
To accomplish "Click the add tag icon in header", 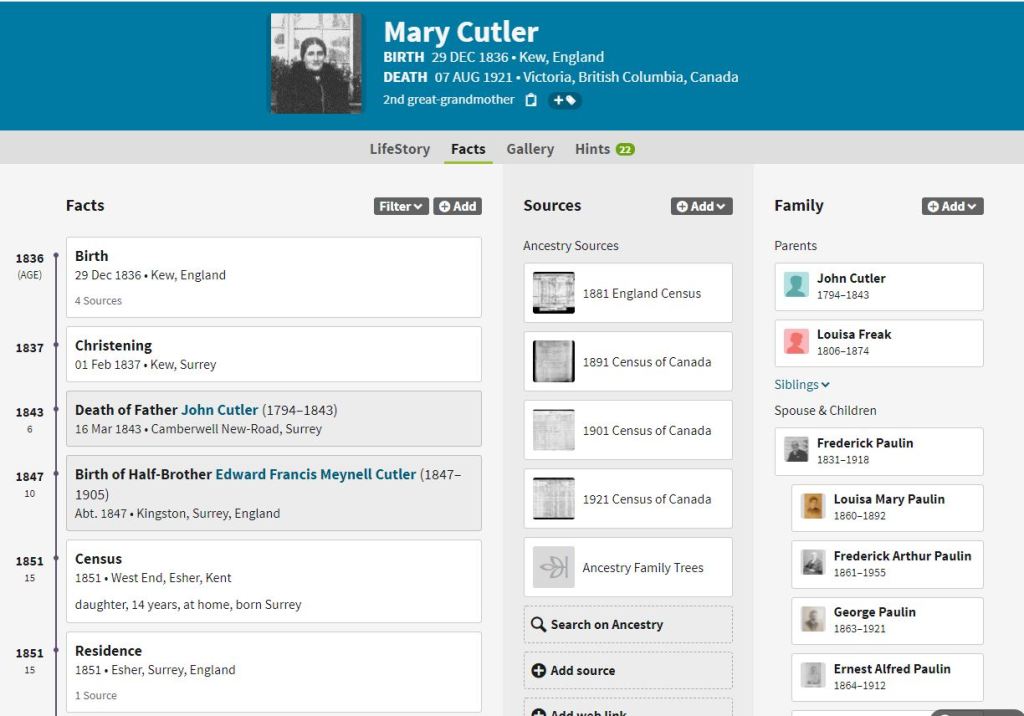I will (564, 100).
